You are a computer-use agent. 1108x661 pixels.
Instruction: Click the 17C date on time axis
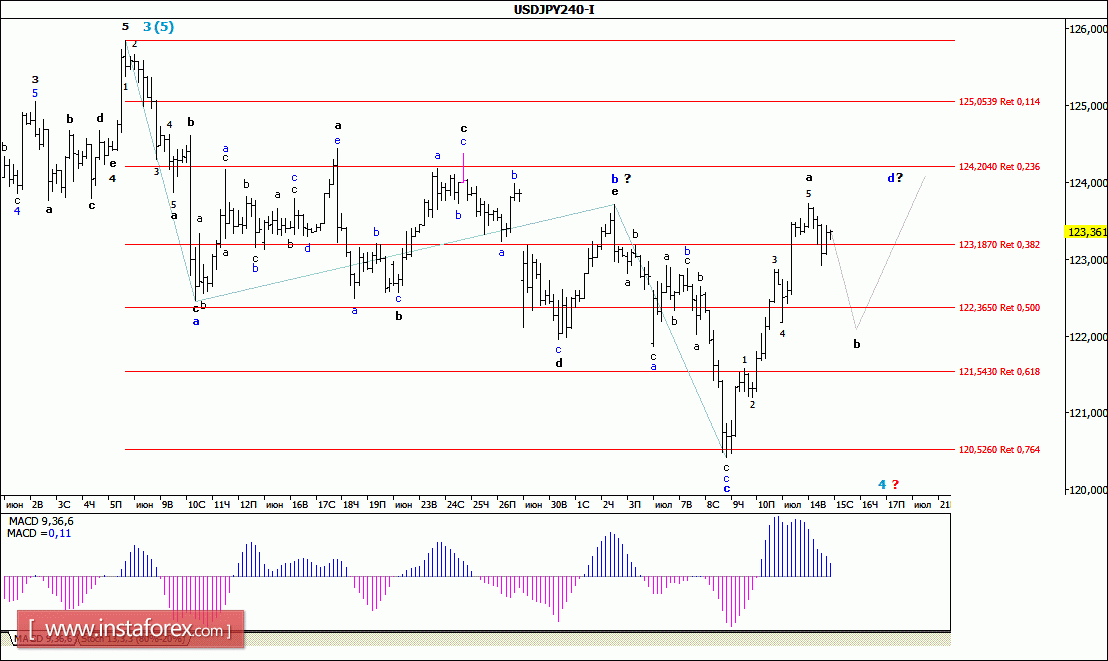tap(326, 505)
